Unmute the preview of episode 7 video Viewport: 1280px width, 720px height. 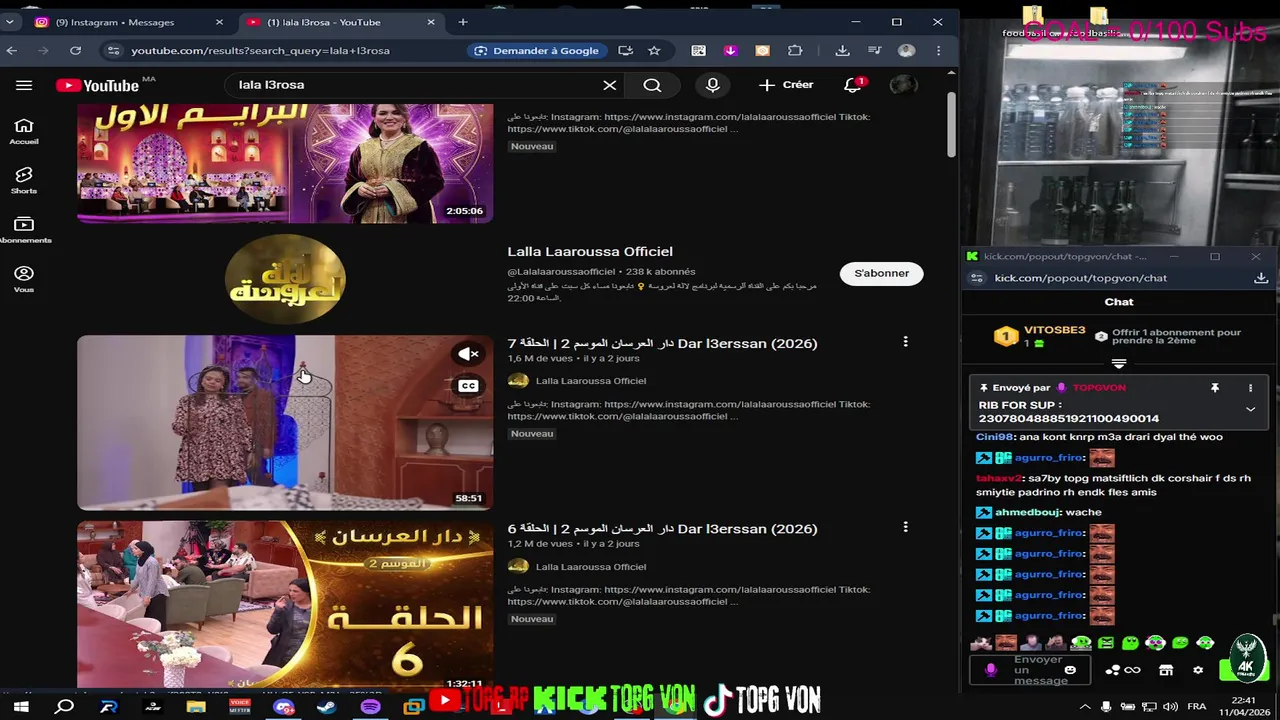468,354
